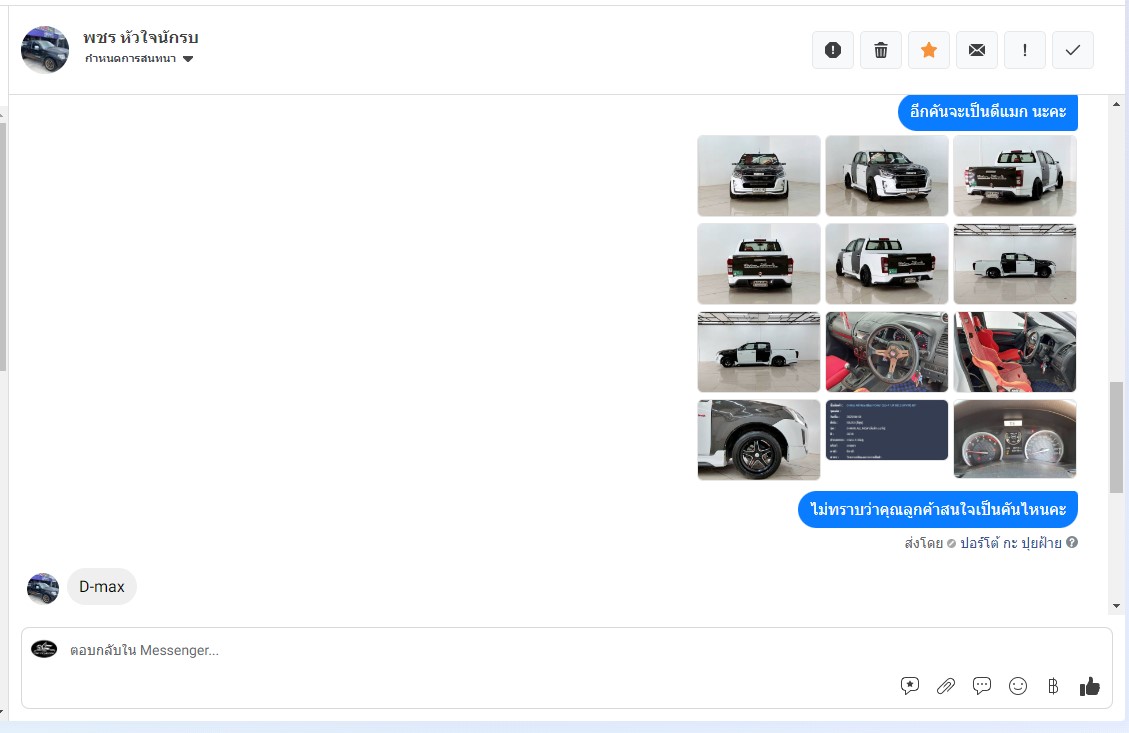Click chat scrollbar down arrow
The image size is (1129, 733).
click(1116, 606)
